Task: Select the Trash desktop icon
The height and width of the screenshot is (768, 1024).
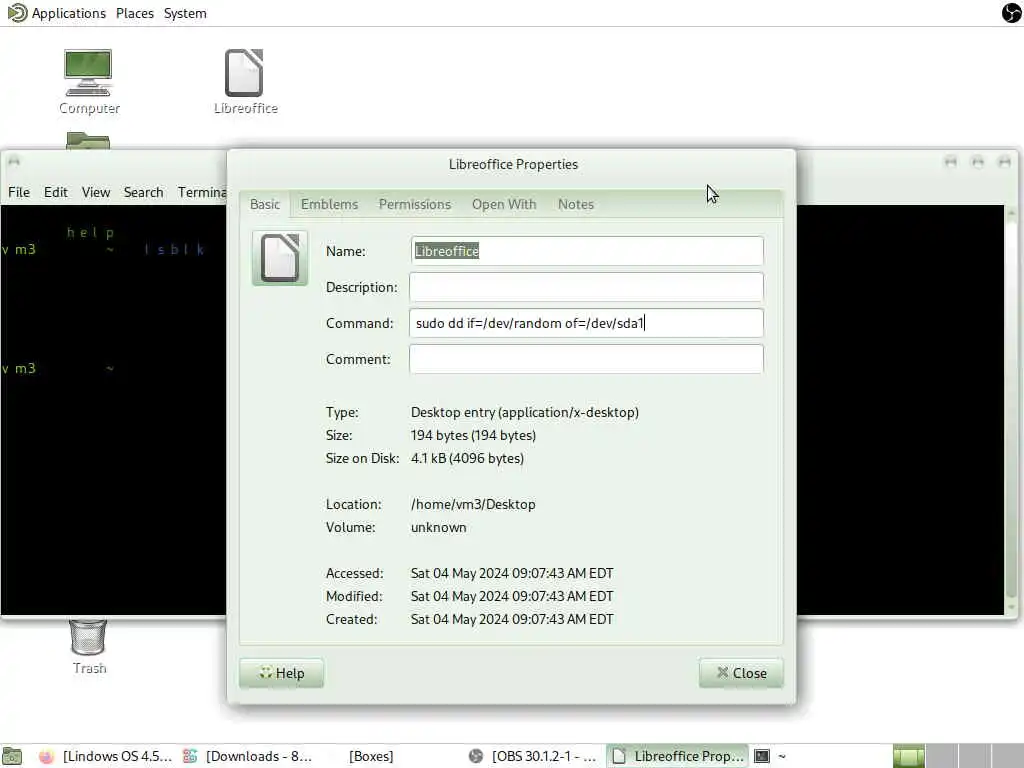Action: coord(89,646)
